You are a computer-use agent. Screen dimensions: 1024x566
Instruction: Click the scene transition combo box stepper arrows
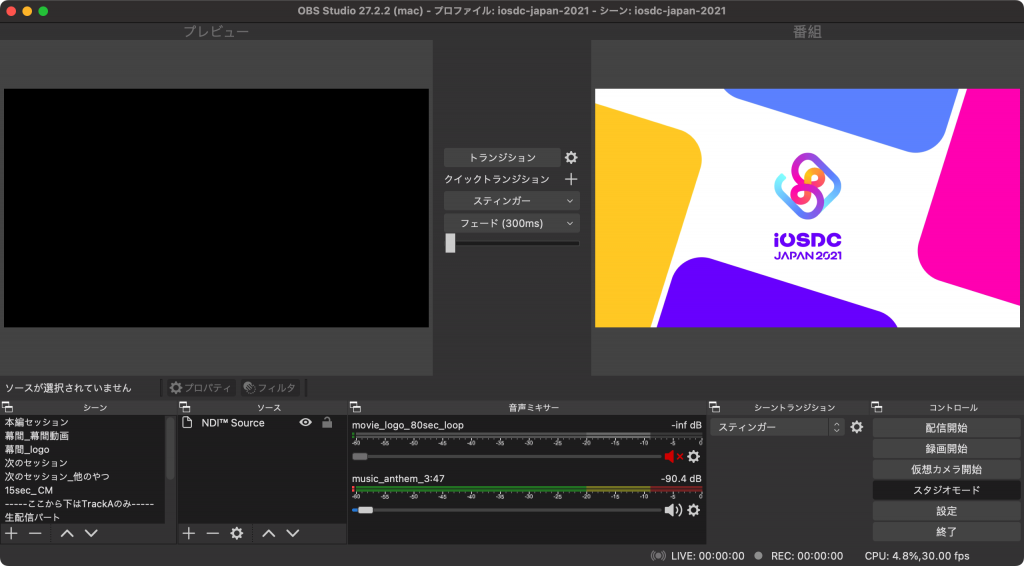coord(836,428)
